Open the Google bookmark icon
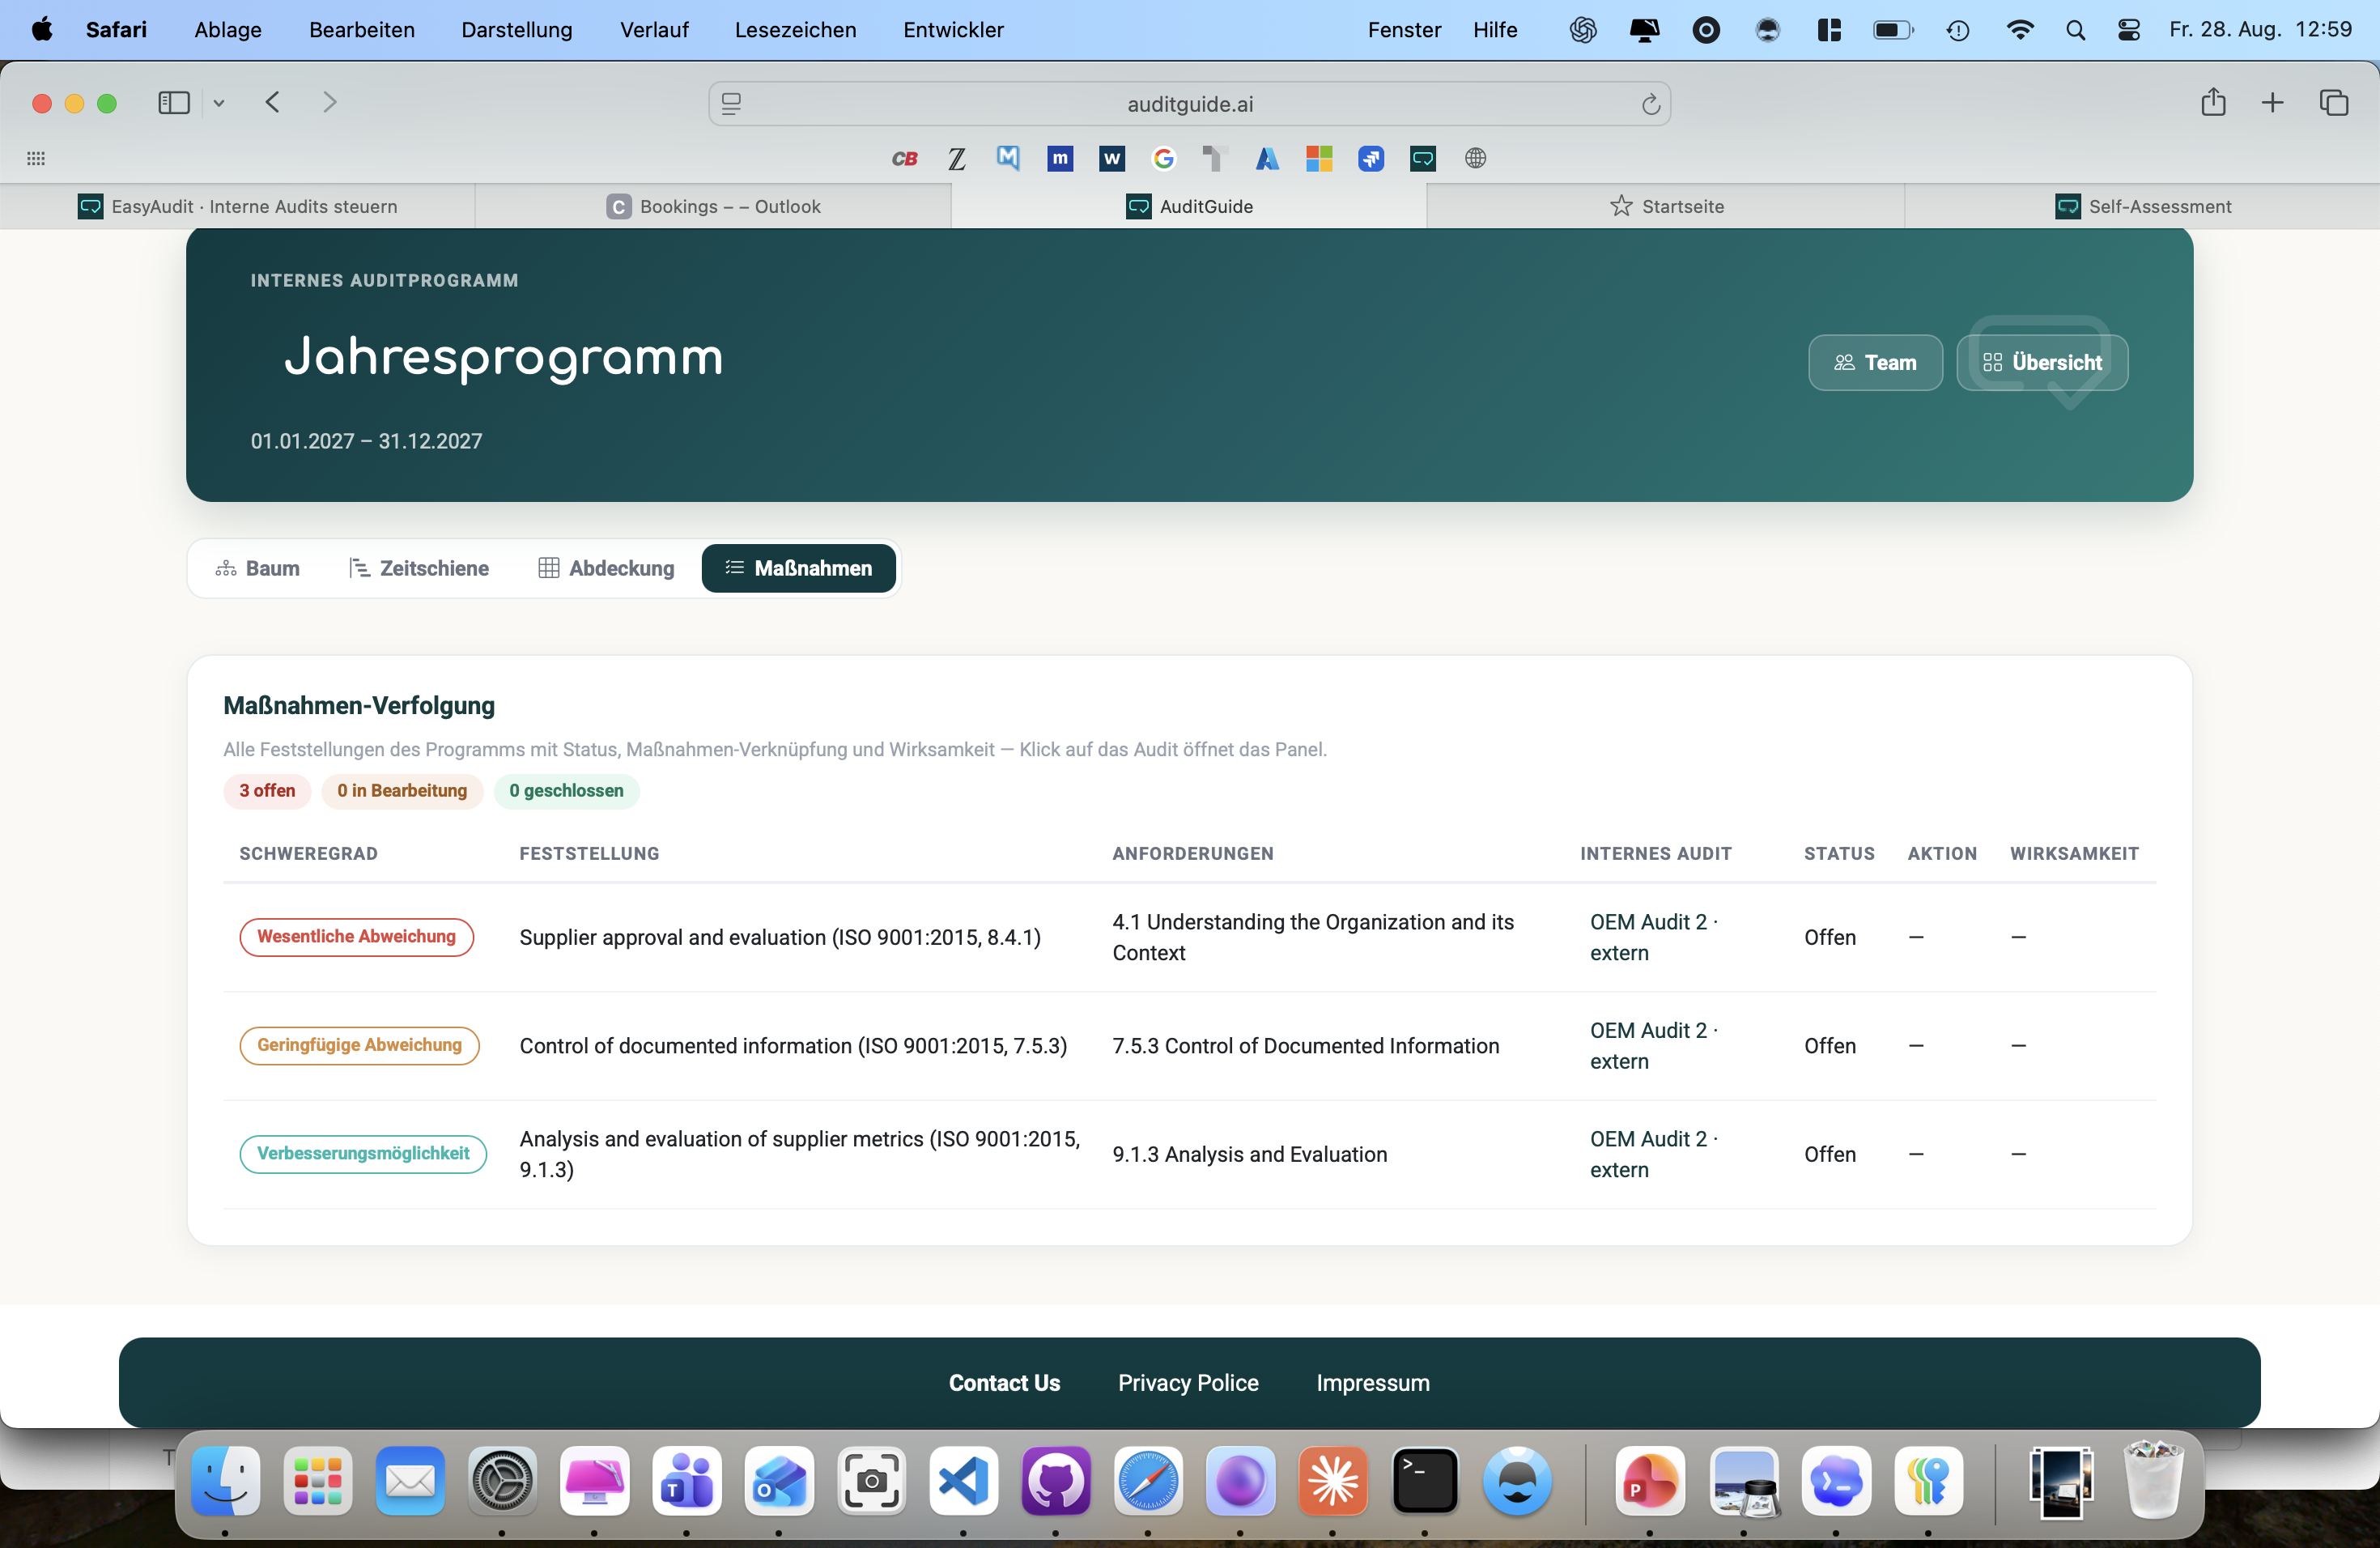The width and height of the screenshot is (2380, 1548). point(1163,158)
